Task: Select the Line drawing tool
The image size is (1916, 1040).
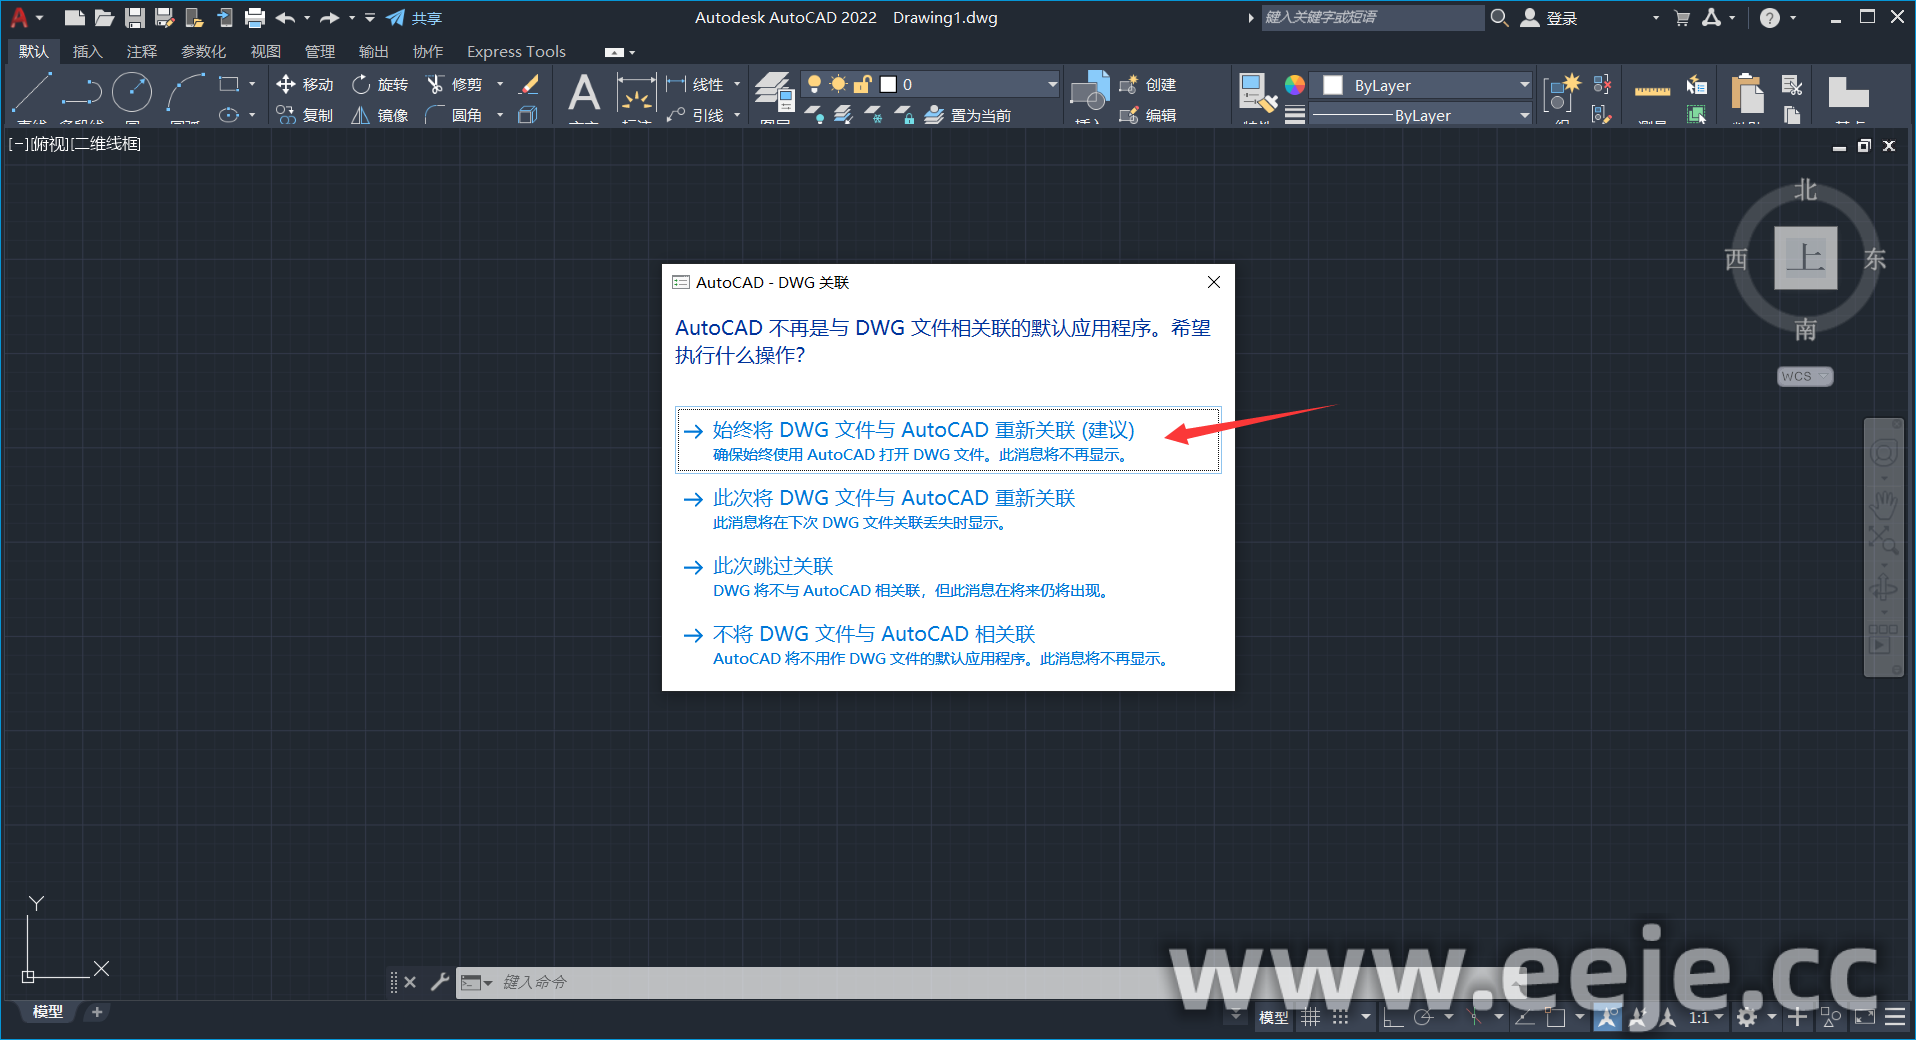Action: point(31,93)
